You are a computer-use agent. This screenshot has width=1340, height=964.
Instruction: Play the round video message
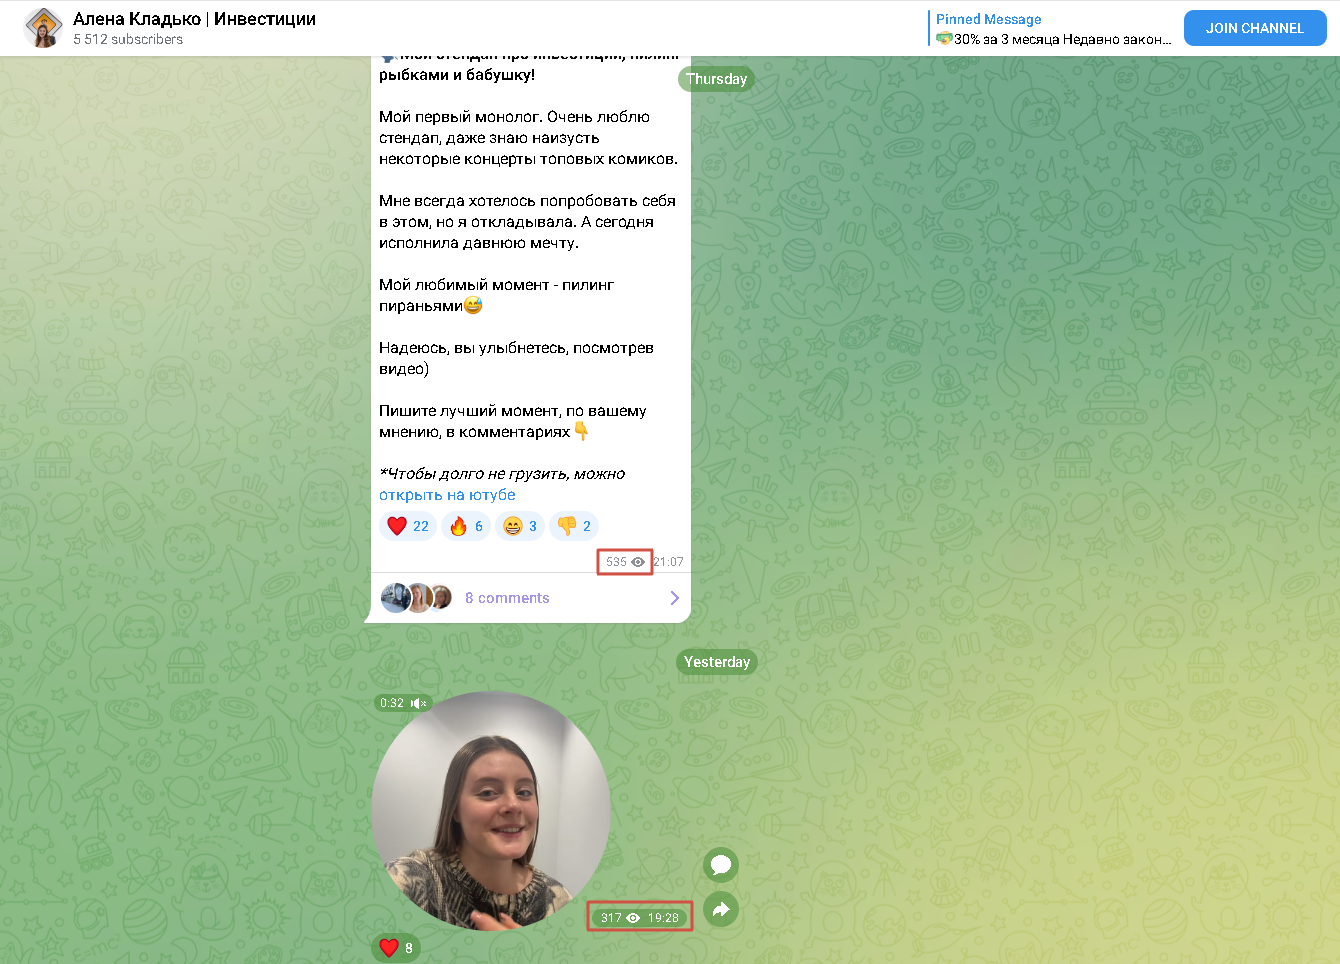[x=491, y=811]
